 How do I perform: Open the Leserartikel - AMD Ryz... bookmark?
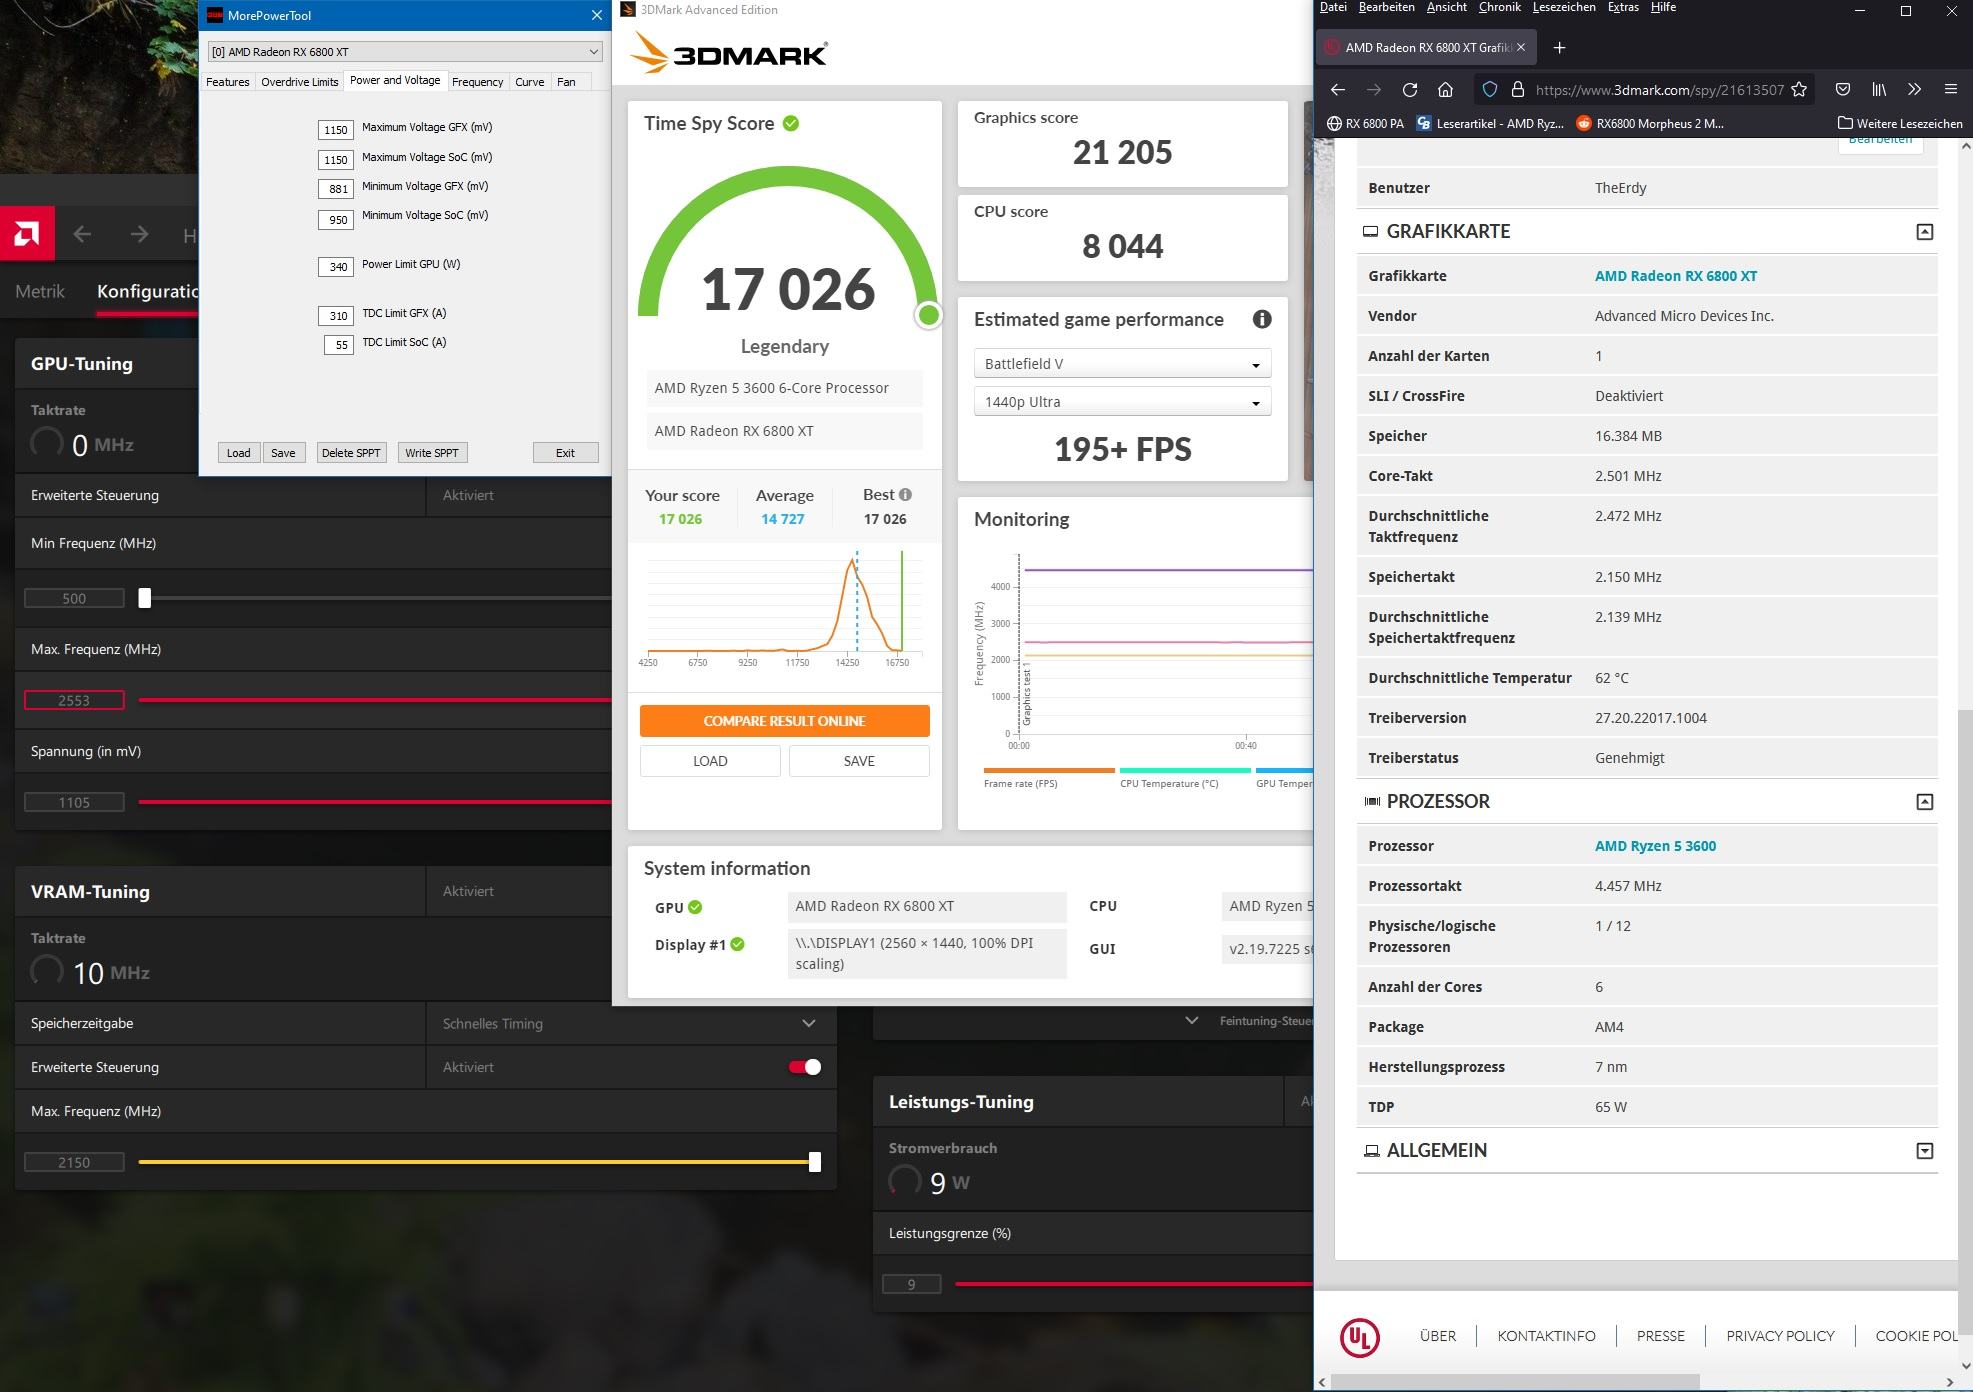tap(1490, 124)
